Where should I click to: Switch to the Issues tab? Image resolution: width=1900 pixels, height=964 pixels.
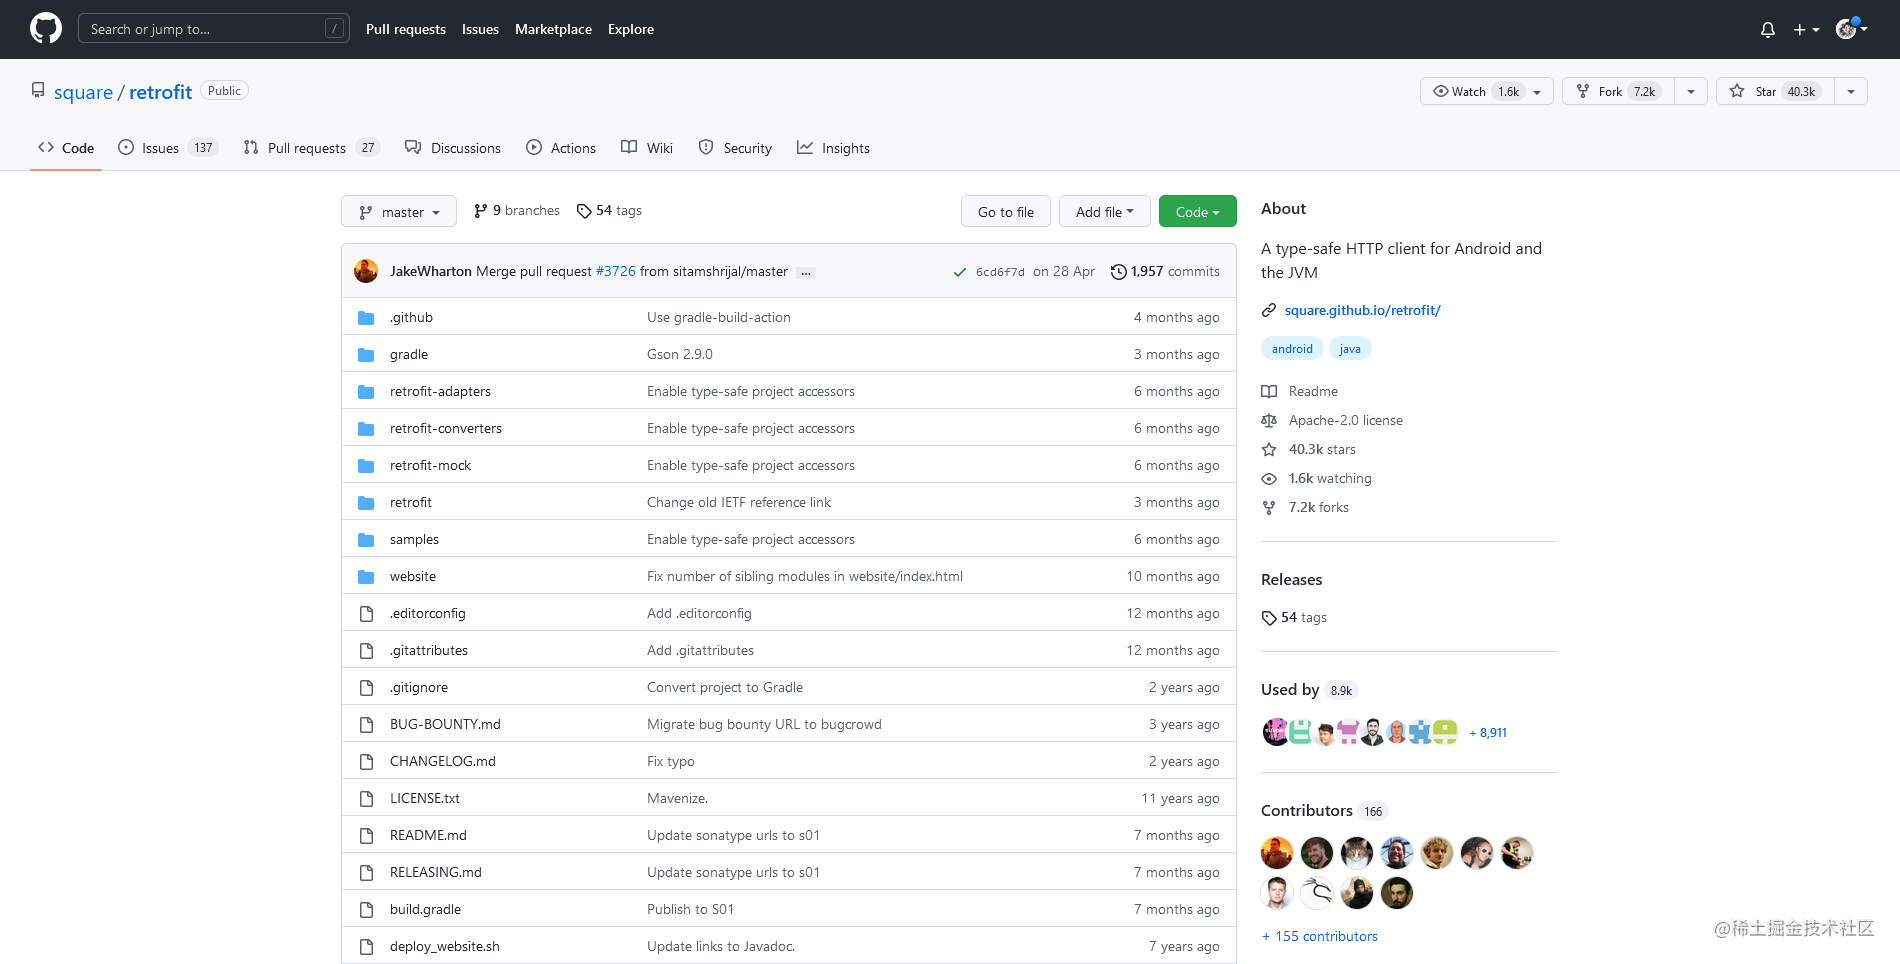point(168,148)
